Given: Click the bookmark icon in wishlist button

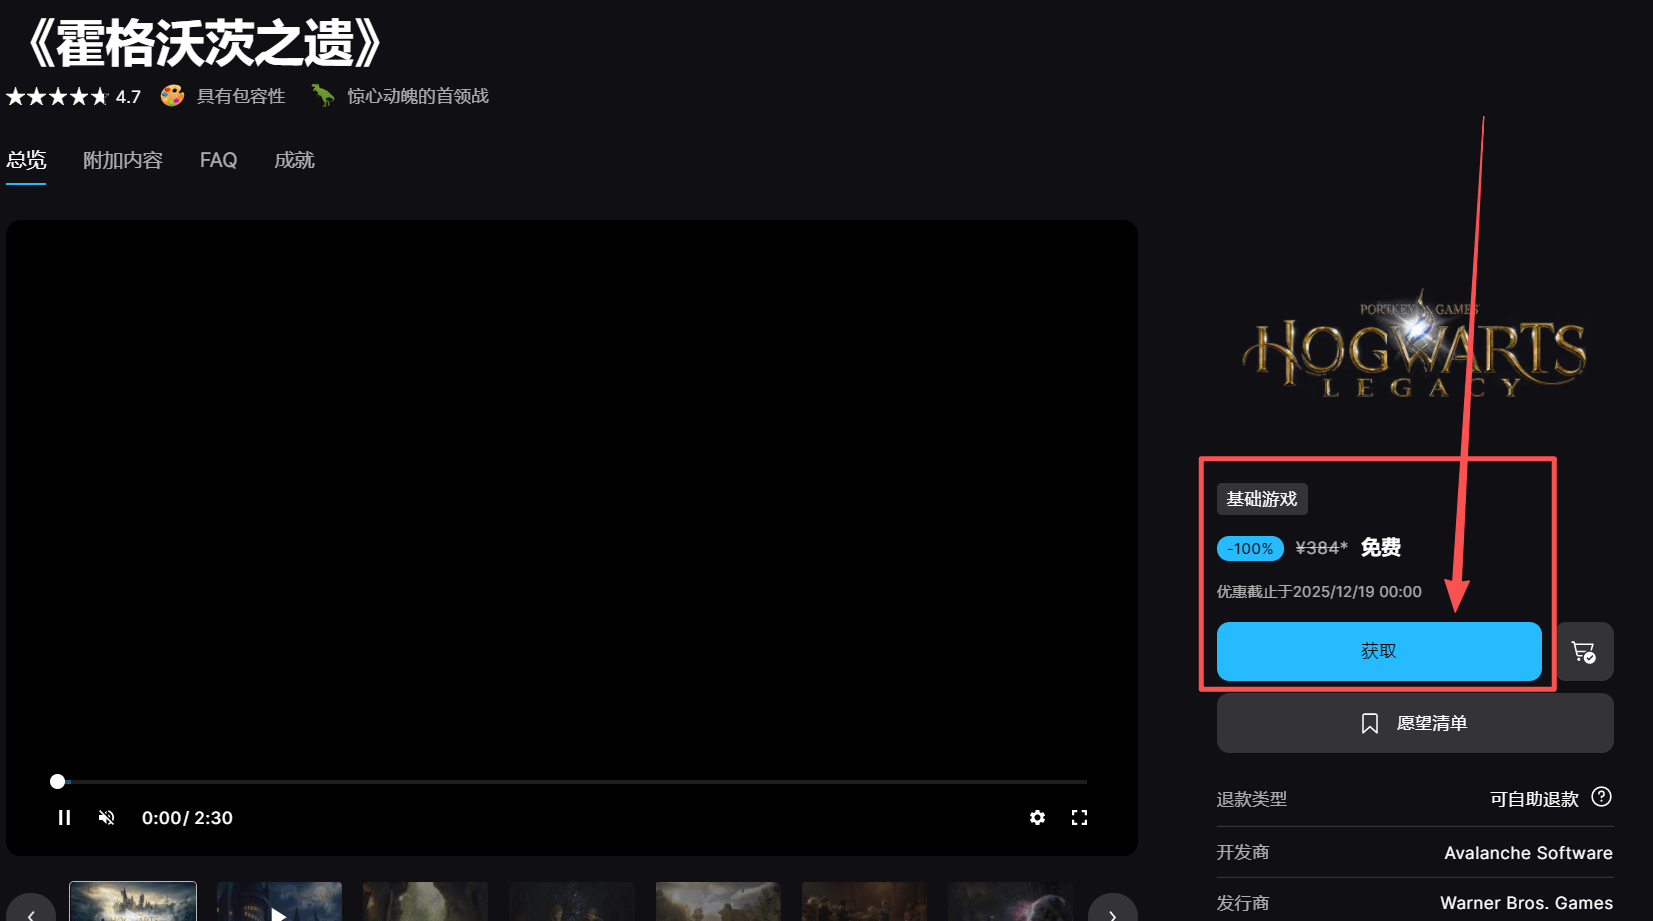Looking at the screenshot, I should pos(1370,722).
